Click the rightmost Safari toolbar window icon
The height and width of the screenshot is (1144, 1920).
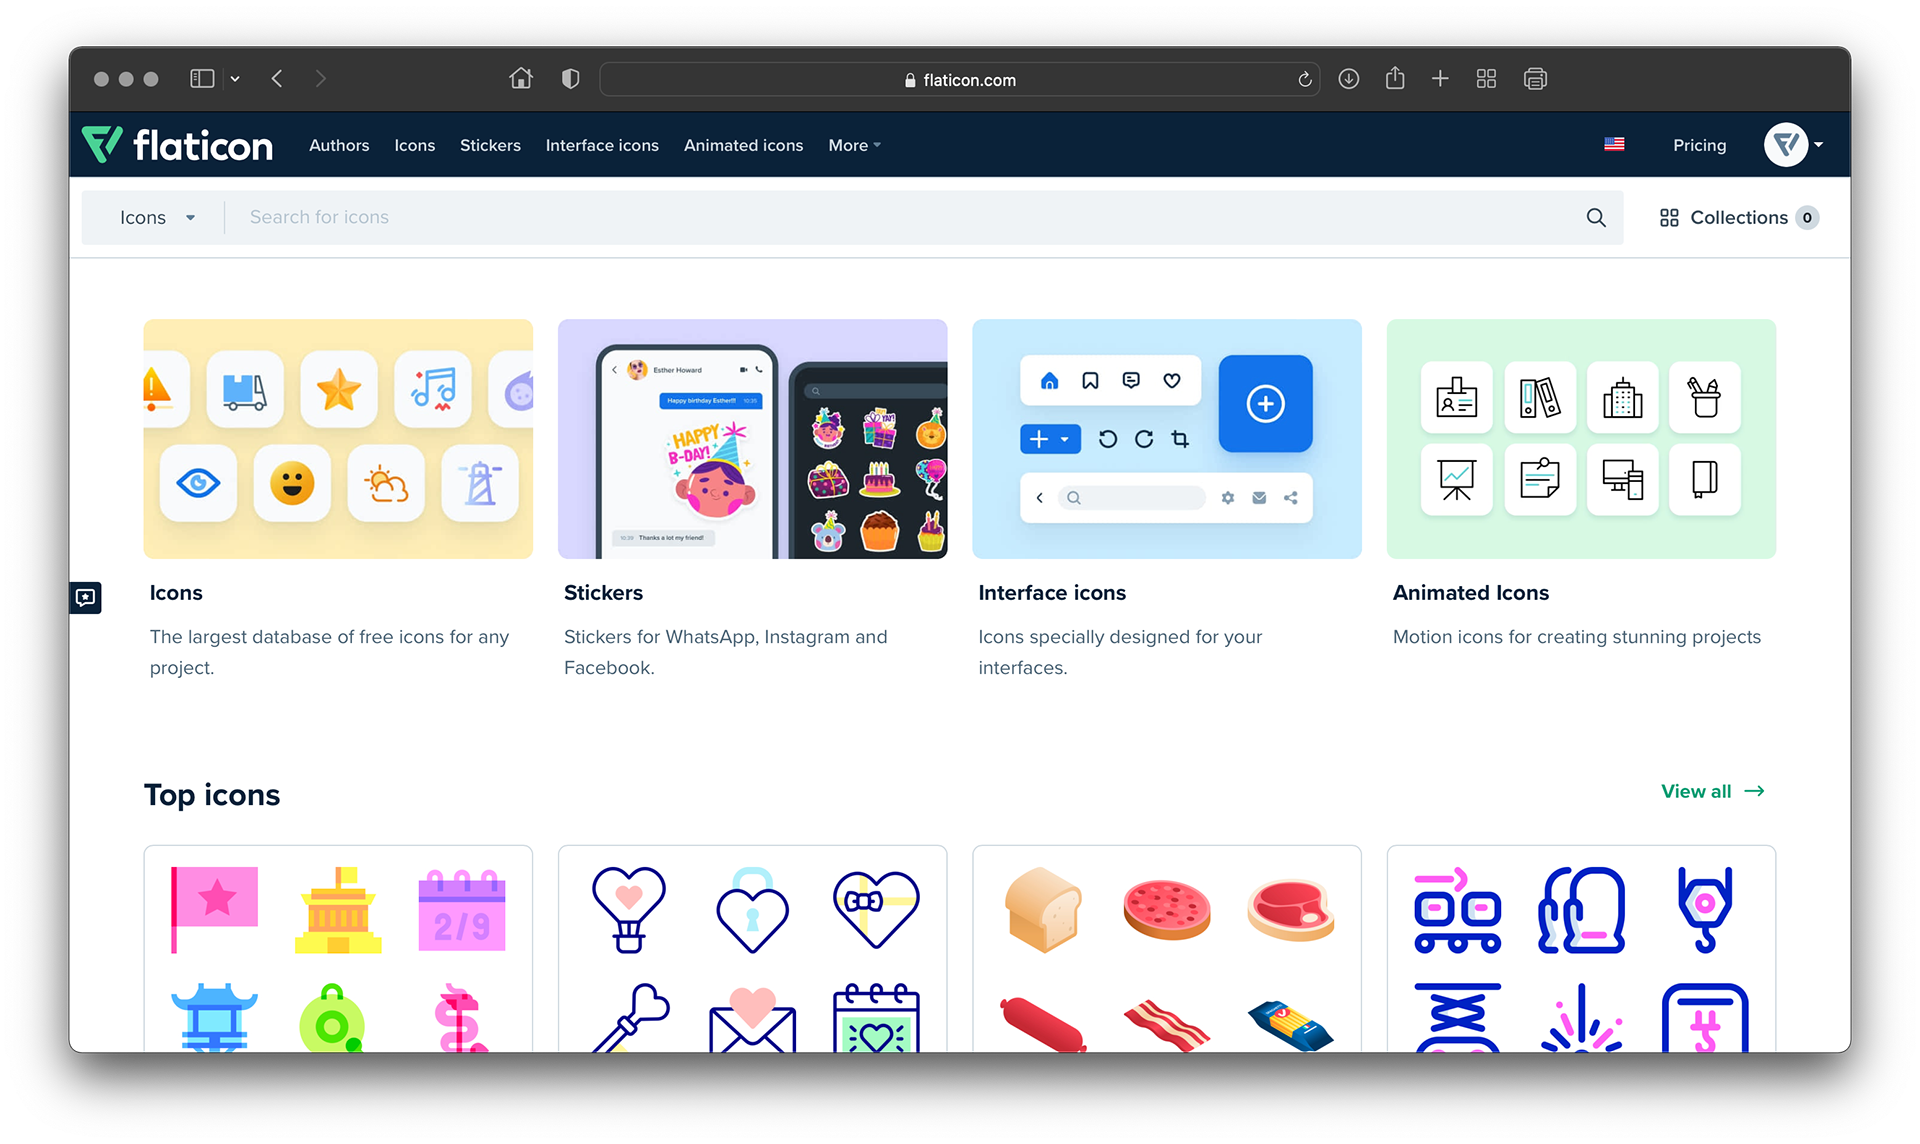click(1536, 79)
